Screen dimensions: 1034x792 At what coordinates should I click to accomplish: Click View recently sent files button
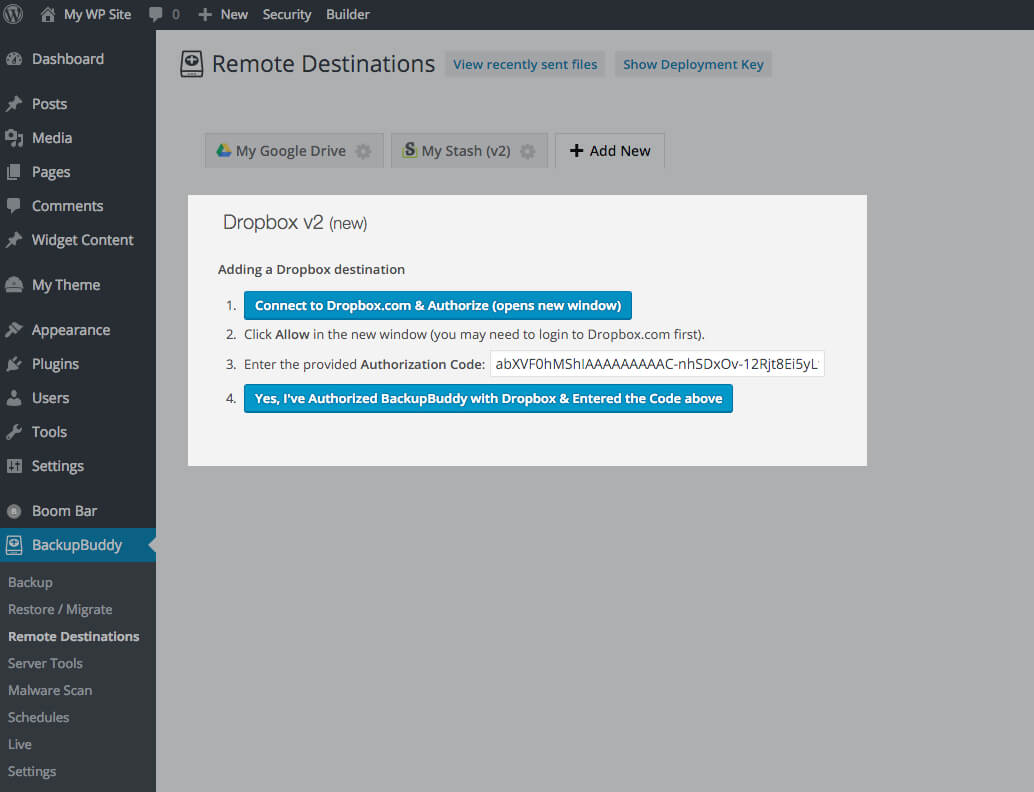(x=525, y=64)
